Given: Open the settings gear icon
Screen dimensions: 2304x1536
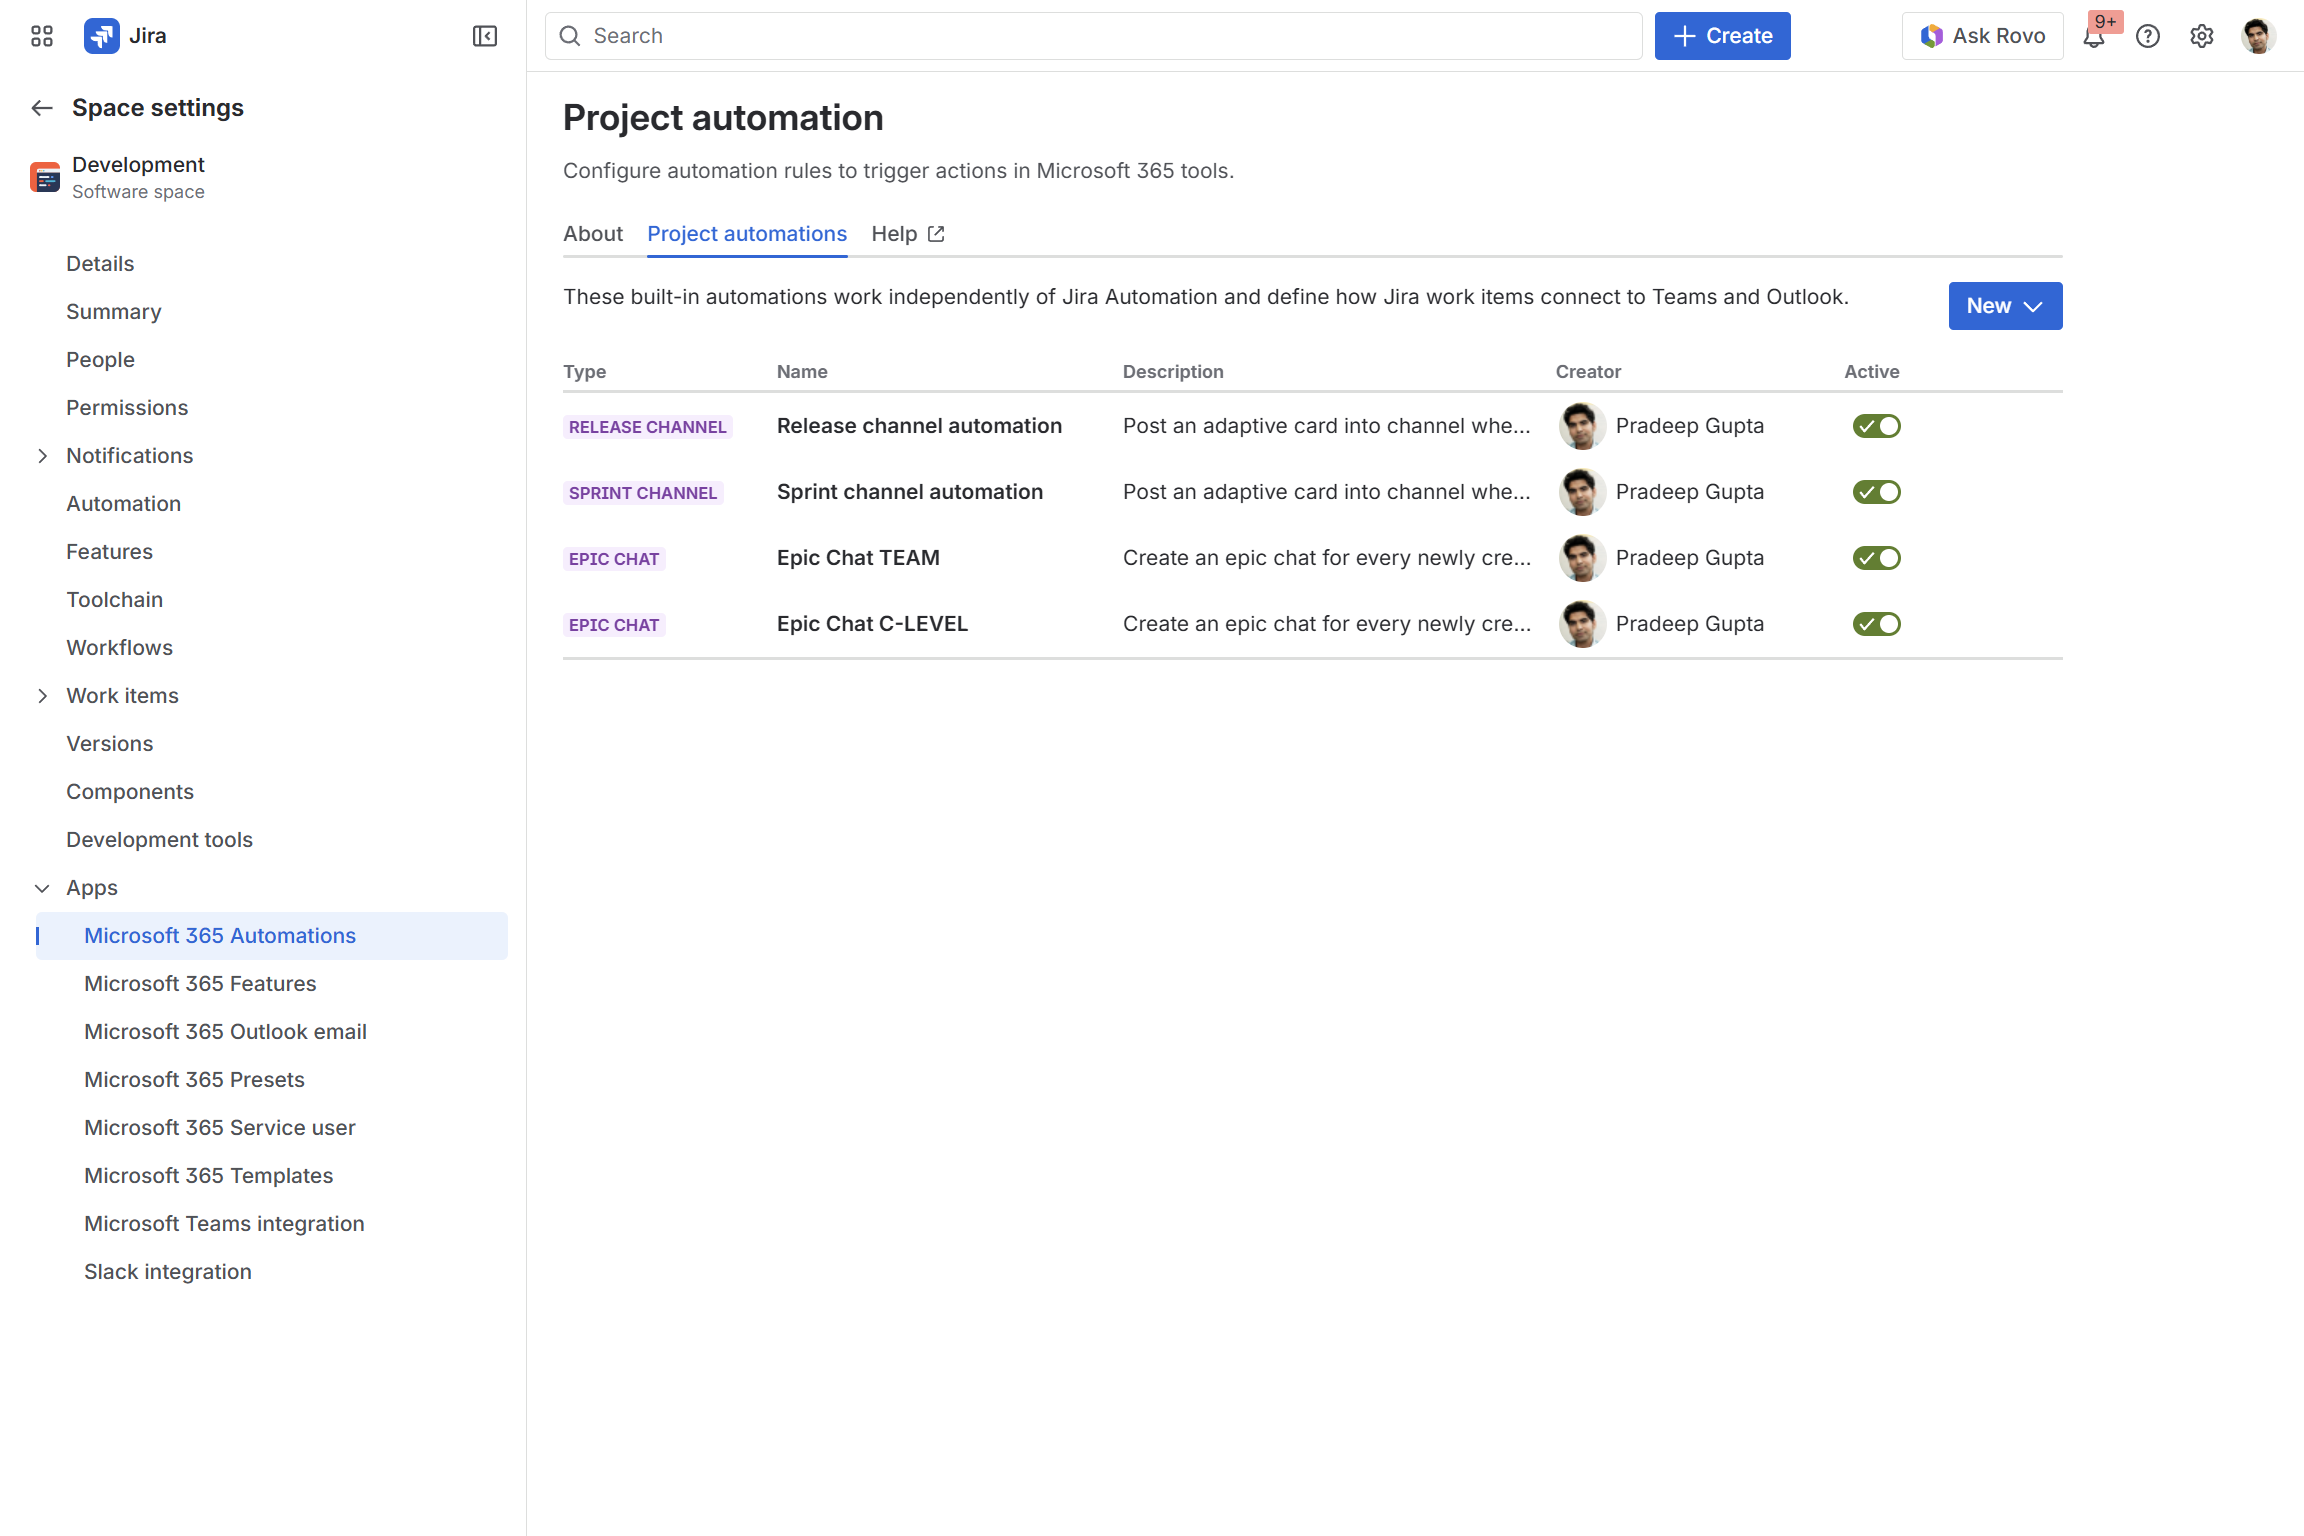Looking at the screenshot, I should (x=2202, y=36).
